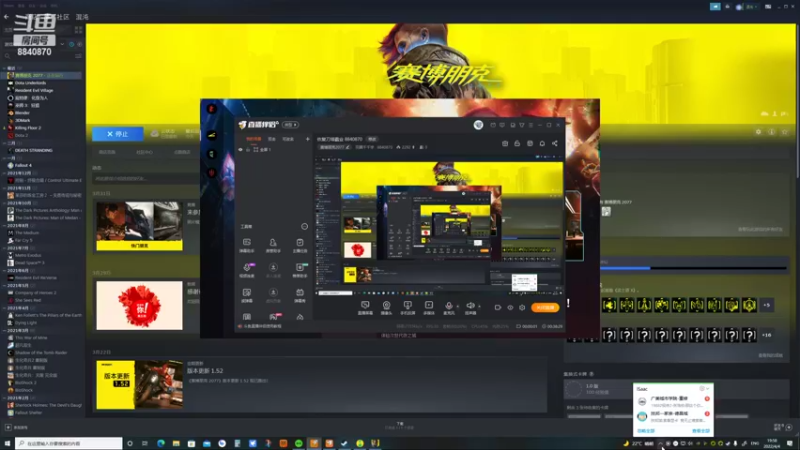Add a phone screen cast source in Douyu

[407, 307]
